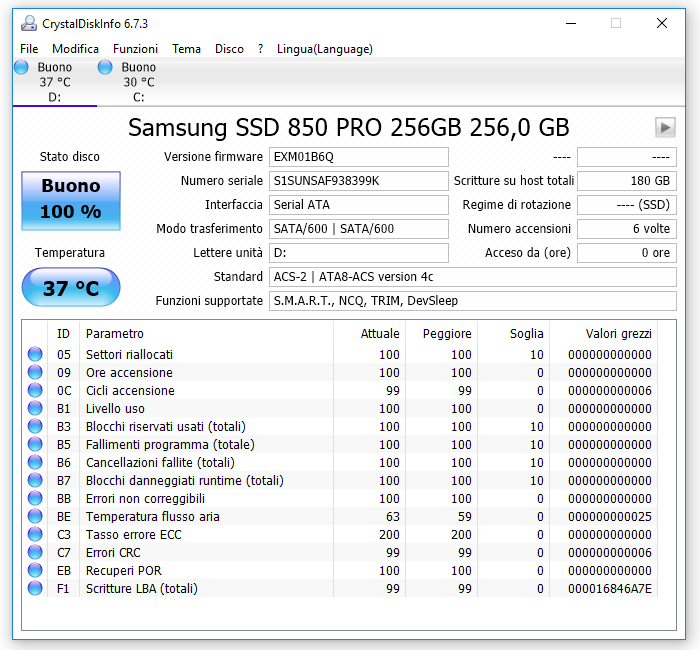The height and width of the screenshot is (650, 700).
Task: Click the ID column header
Action: pyautogui.click(x=63, y=333)
